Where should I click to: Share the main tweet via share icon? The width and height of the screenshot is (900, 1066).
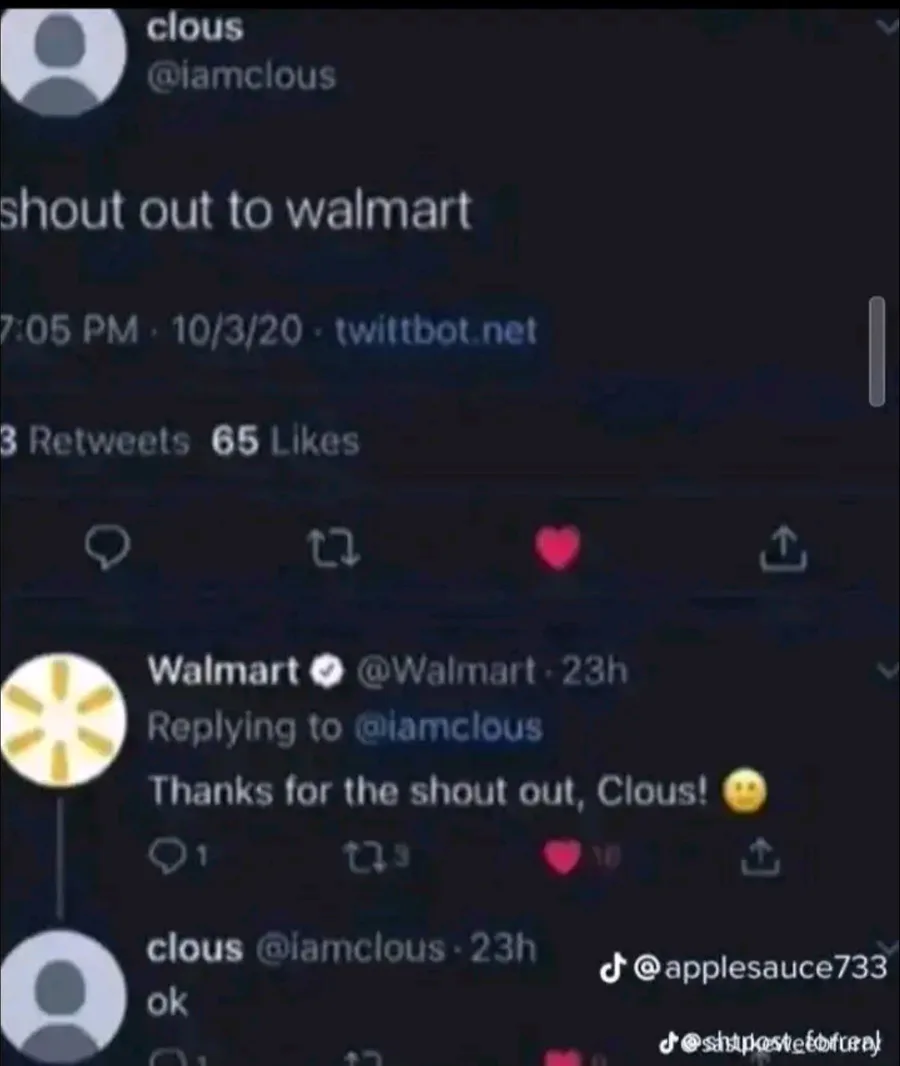pos(783,547)
